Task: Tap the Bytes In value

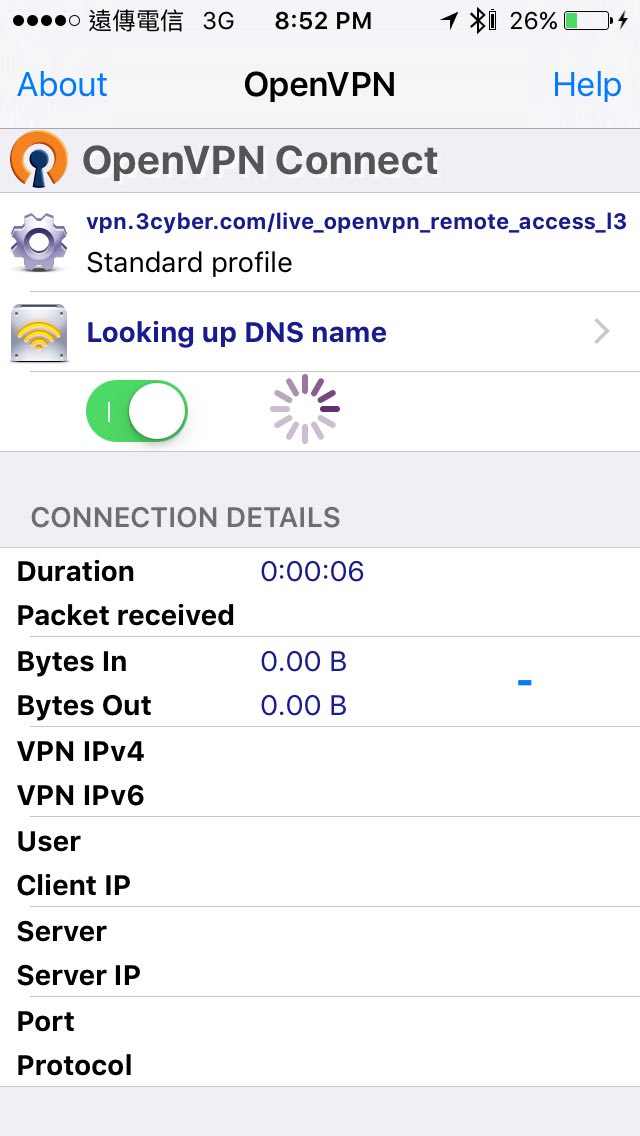Action: tap(303, 661)
